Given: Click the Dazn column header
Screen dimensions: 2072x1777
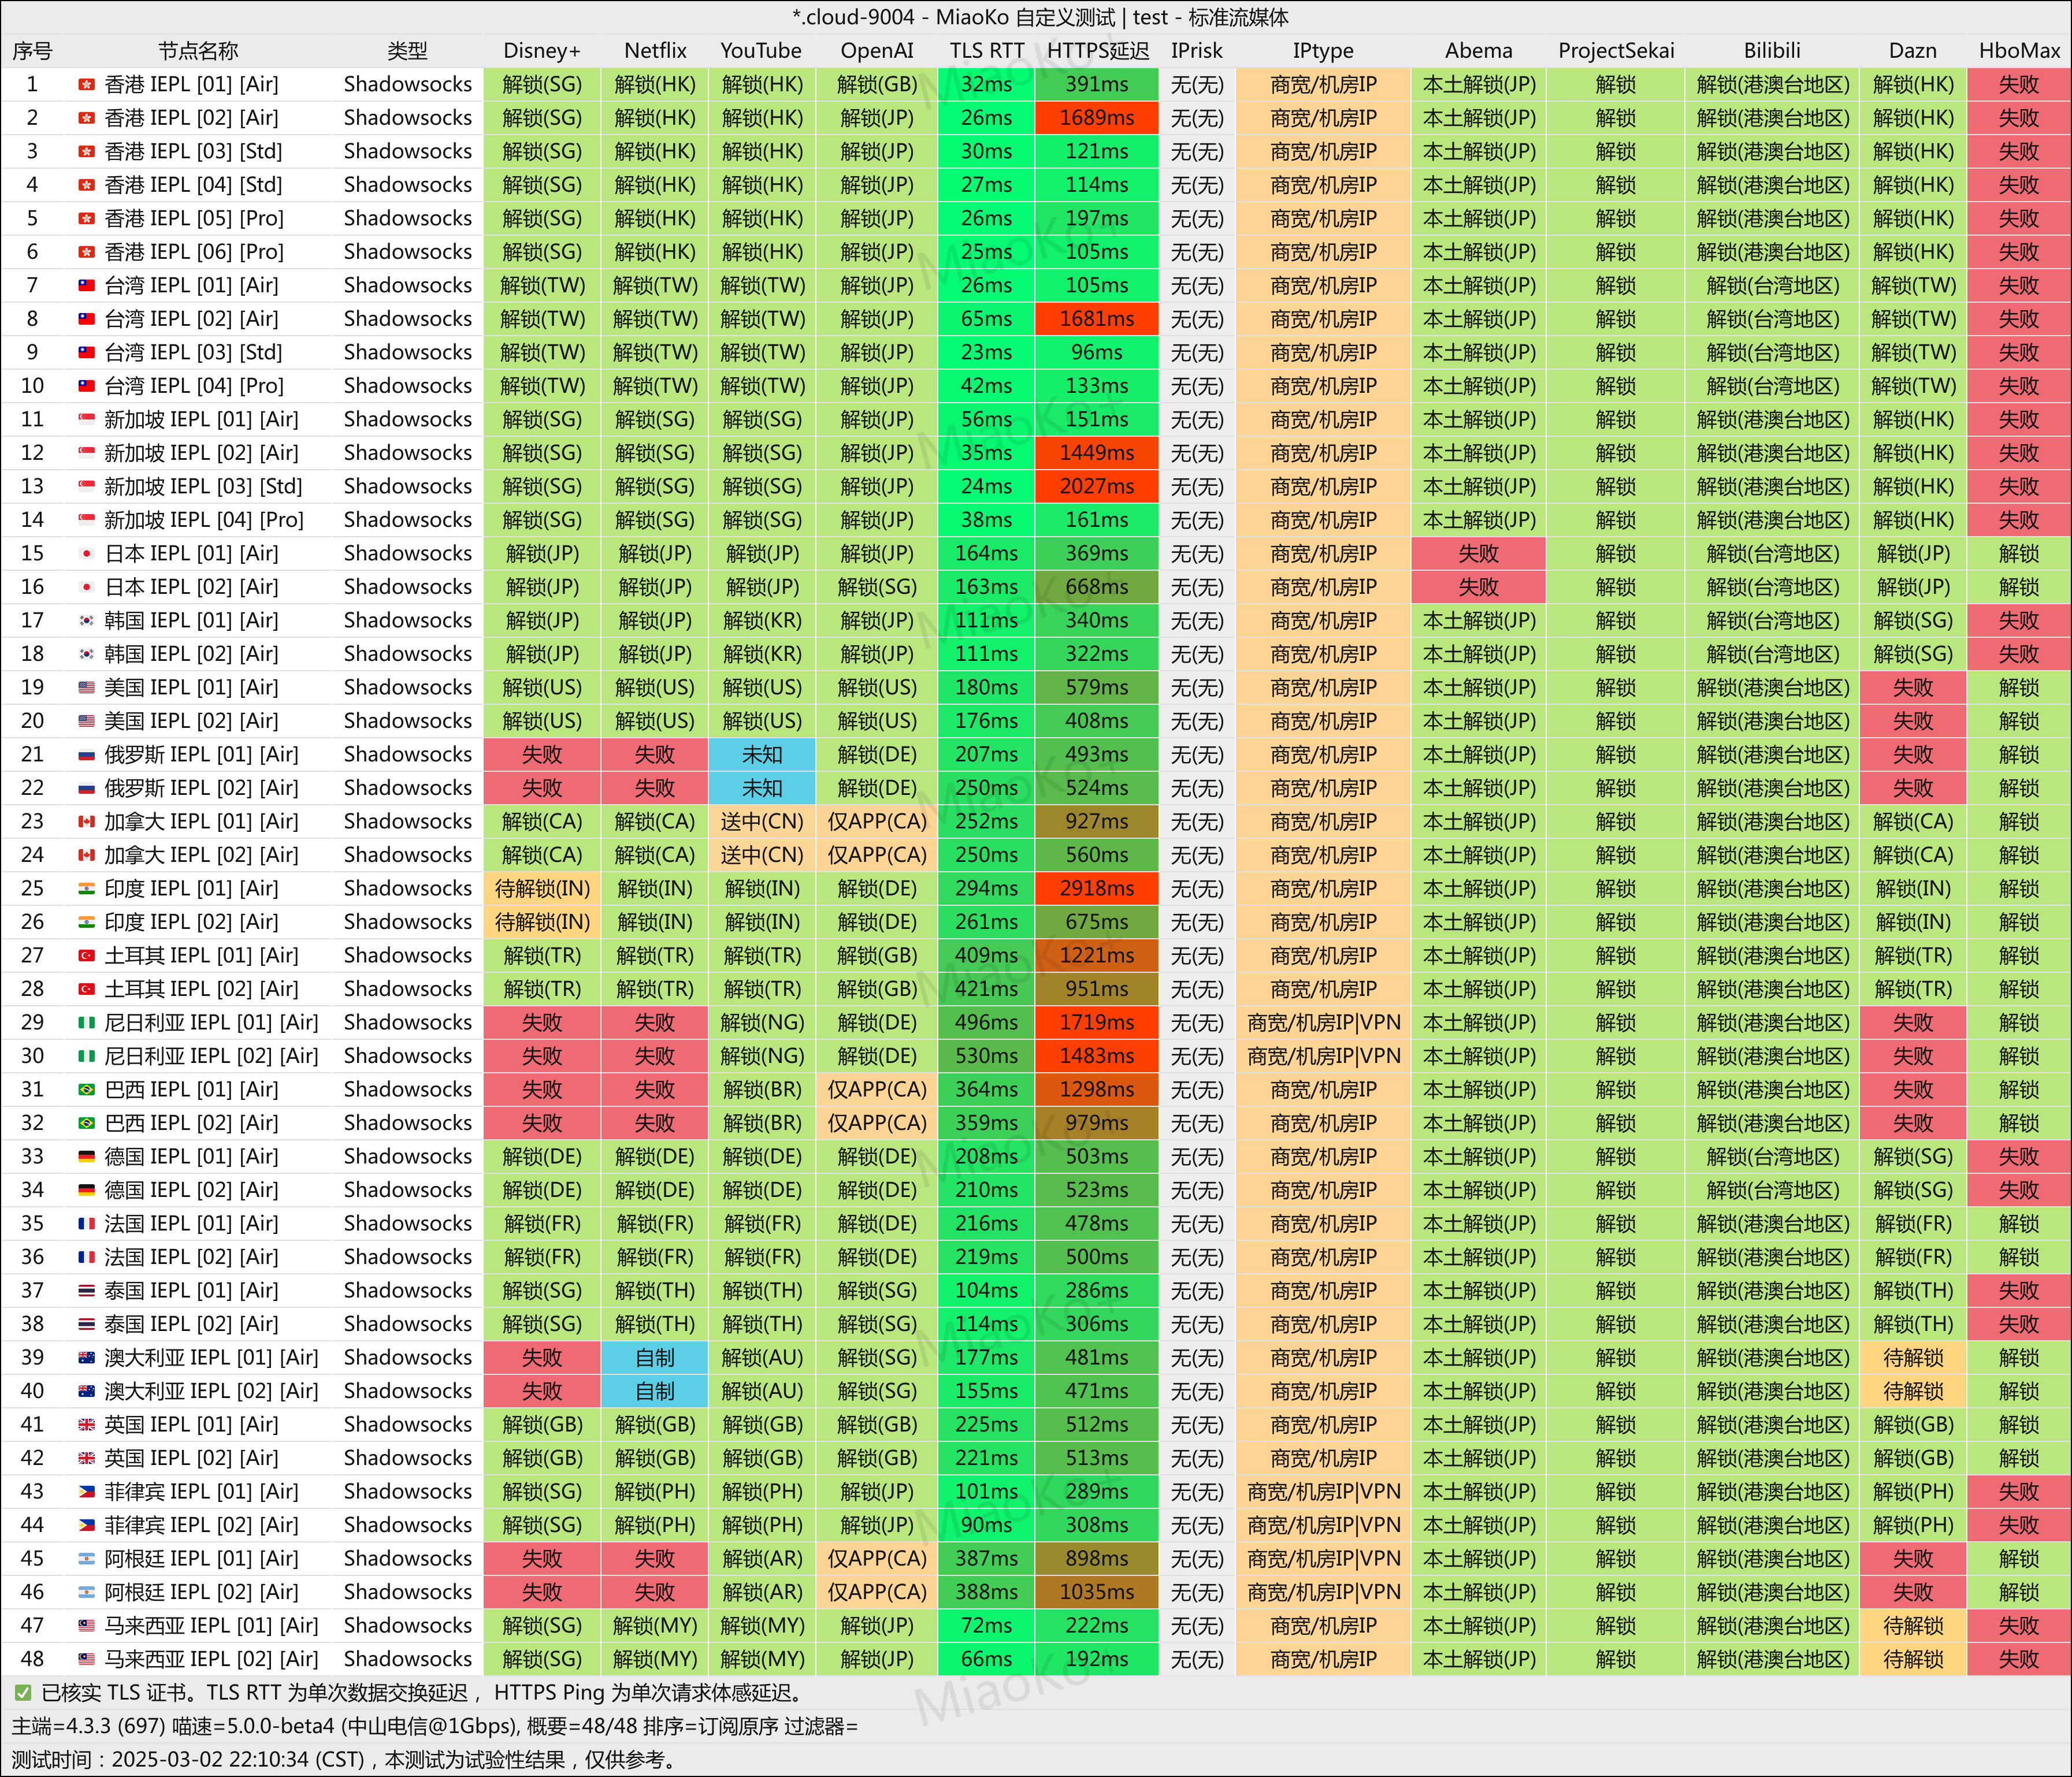Looking at the screenshot, I should 1912,51.
